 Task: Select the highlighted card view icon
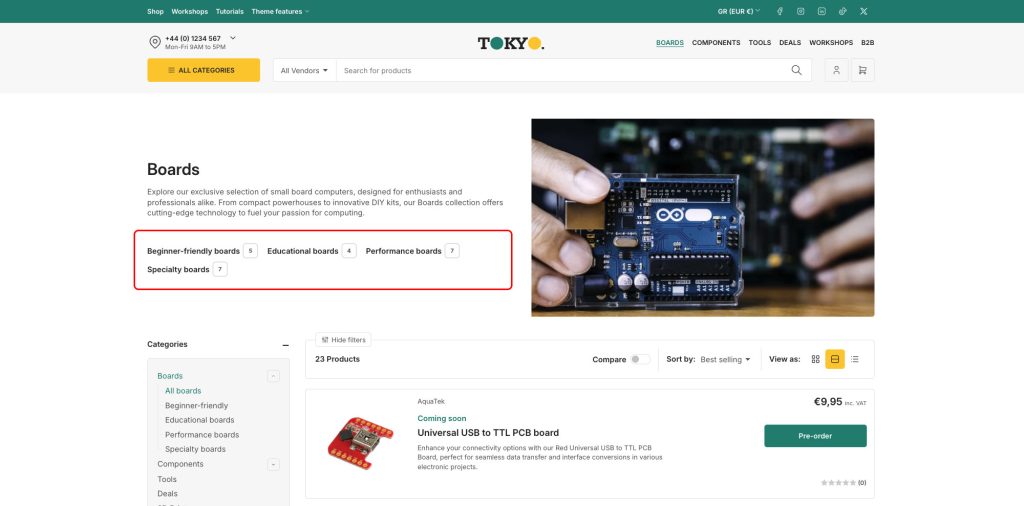835,359
